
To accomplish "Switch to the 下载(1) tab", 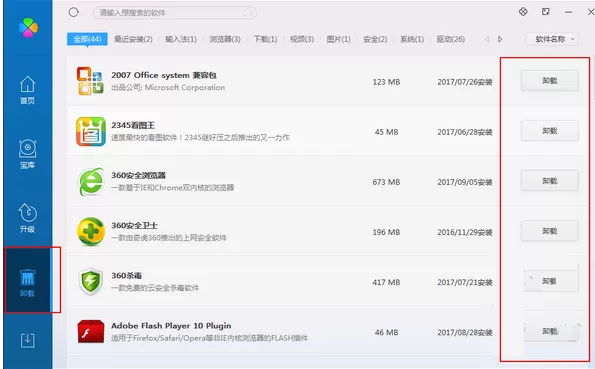I will [x=265, y=39].
